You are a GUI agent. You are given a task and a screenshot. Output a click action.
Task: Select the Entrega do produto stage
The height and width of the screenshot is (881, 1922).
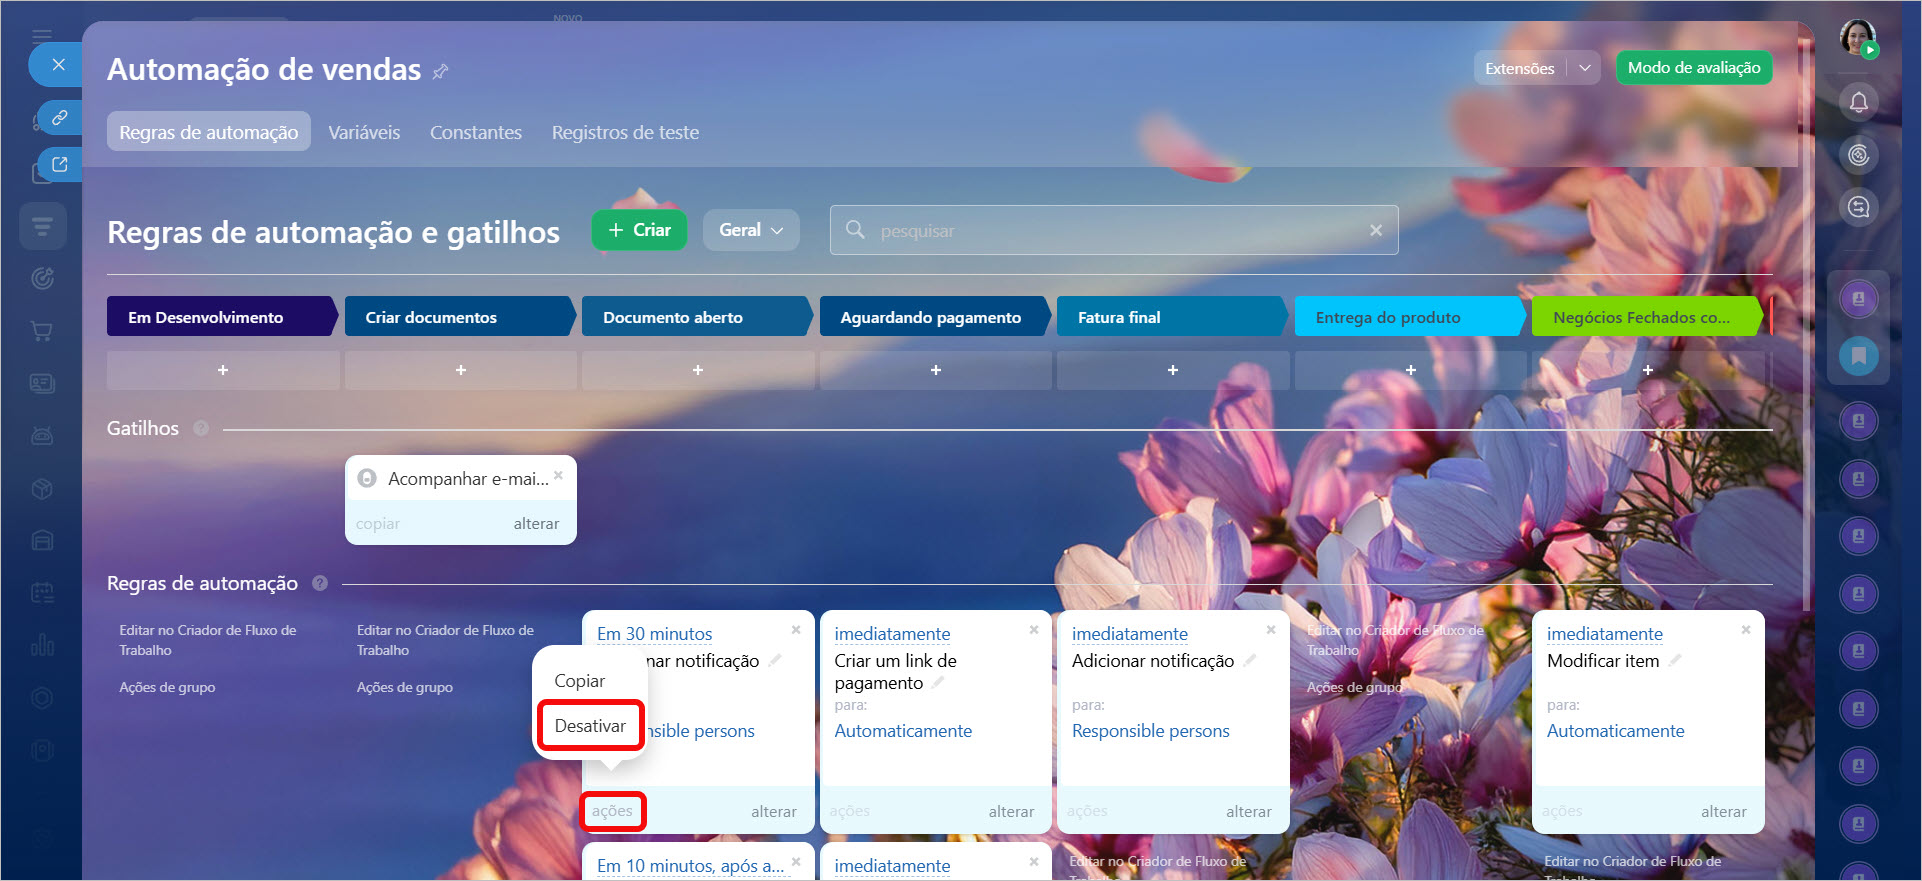point(1406,317)
